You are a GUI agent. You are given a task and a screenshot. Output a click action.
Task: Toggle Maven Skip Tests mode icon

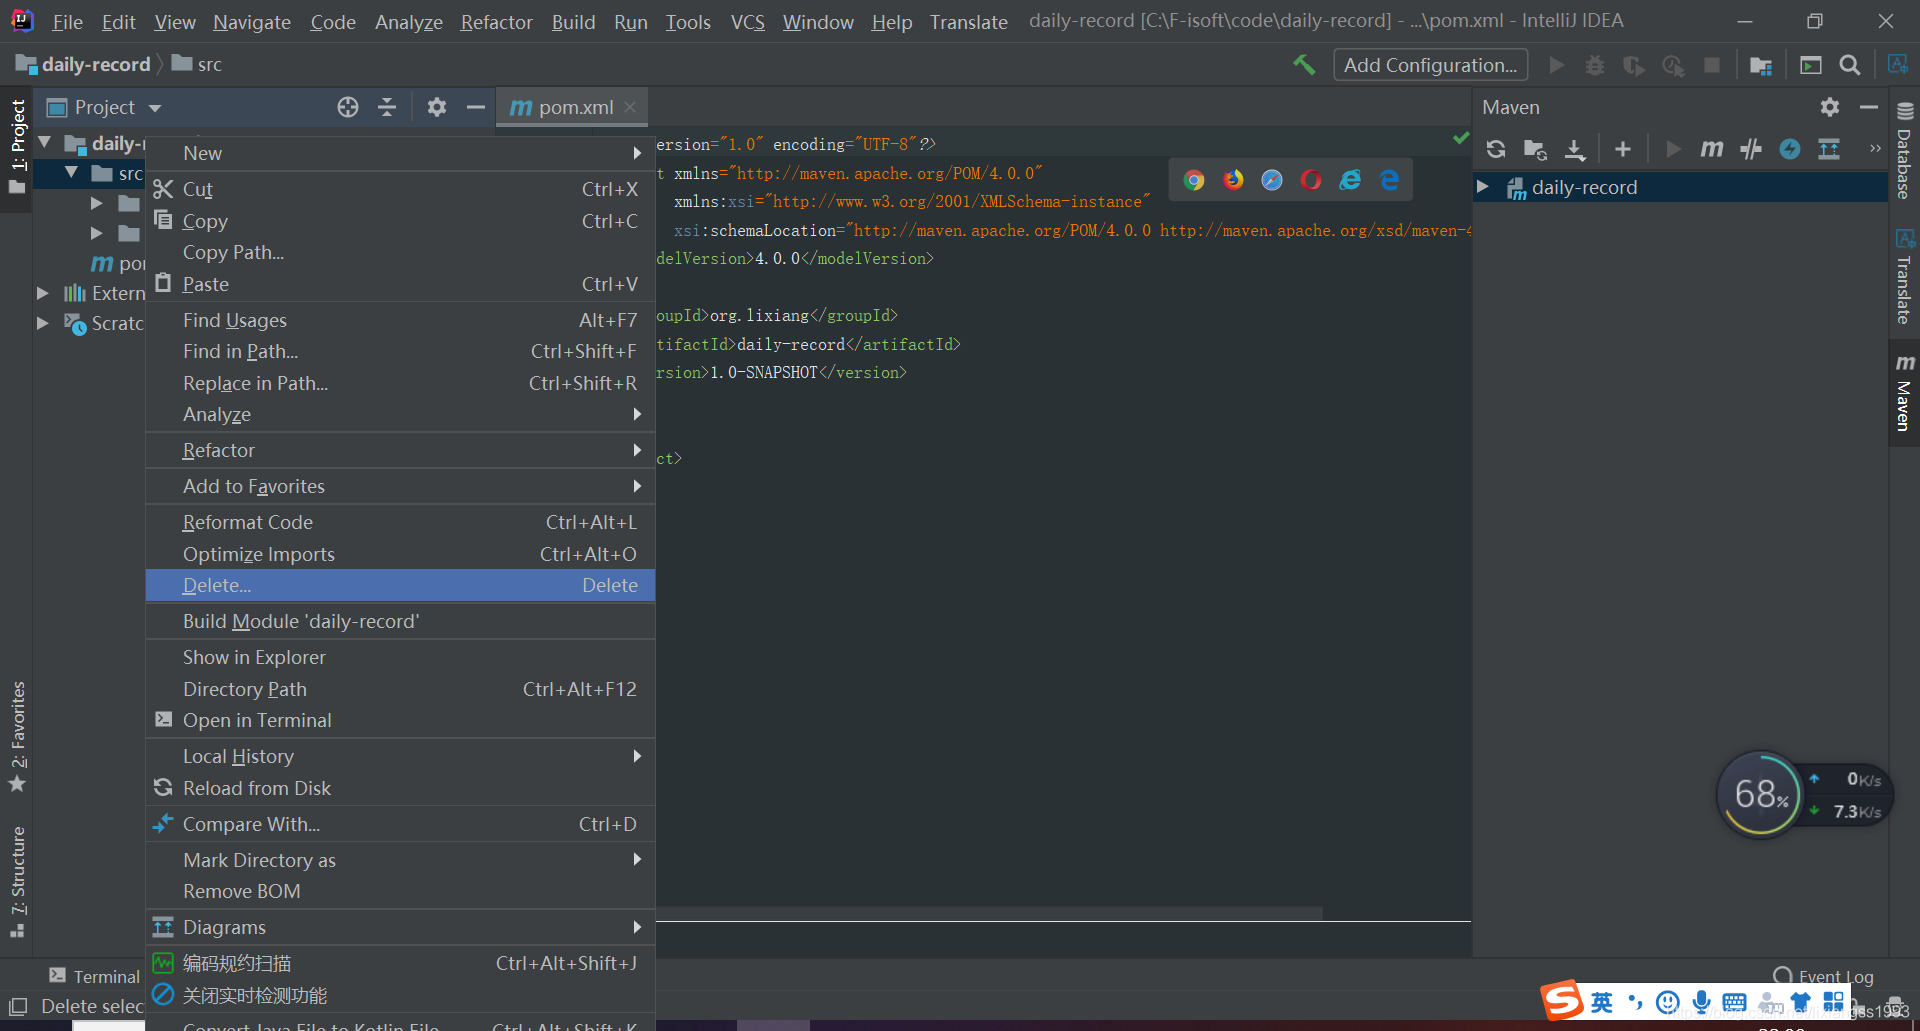pos(1750,149)
